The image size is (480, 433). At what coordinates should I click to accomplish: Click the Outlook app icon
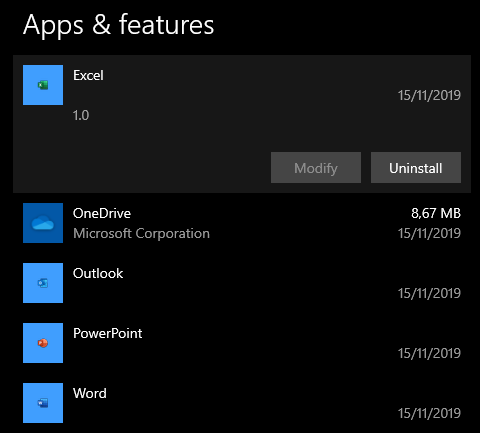[x=43, y=283]
